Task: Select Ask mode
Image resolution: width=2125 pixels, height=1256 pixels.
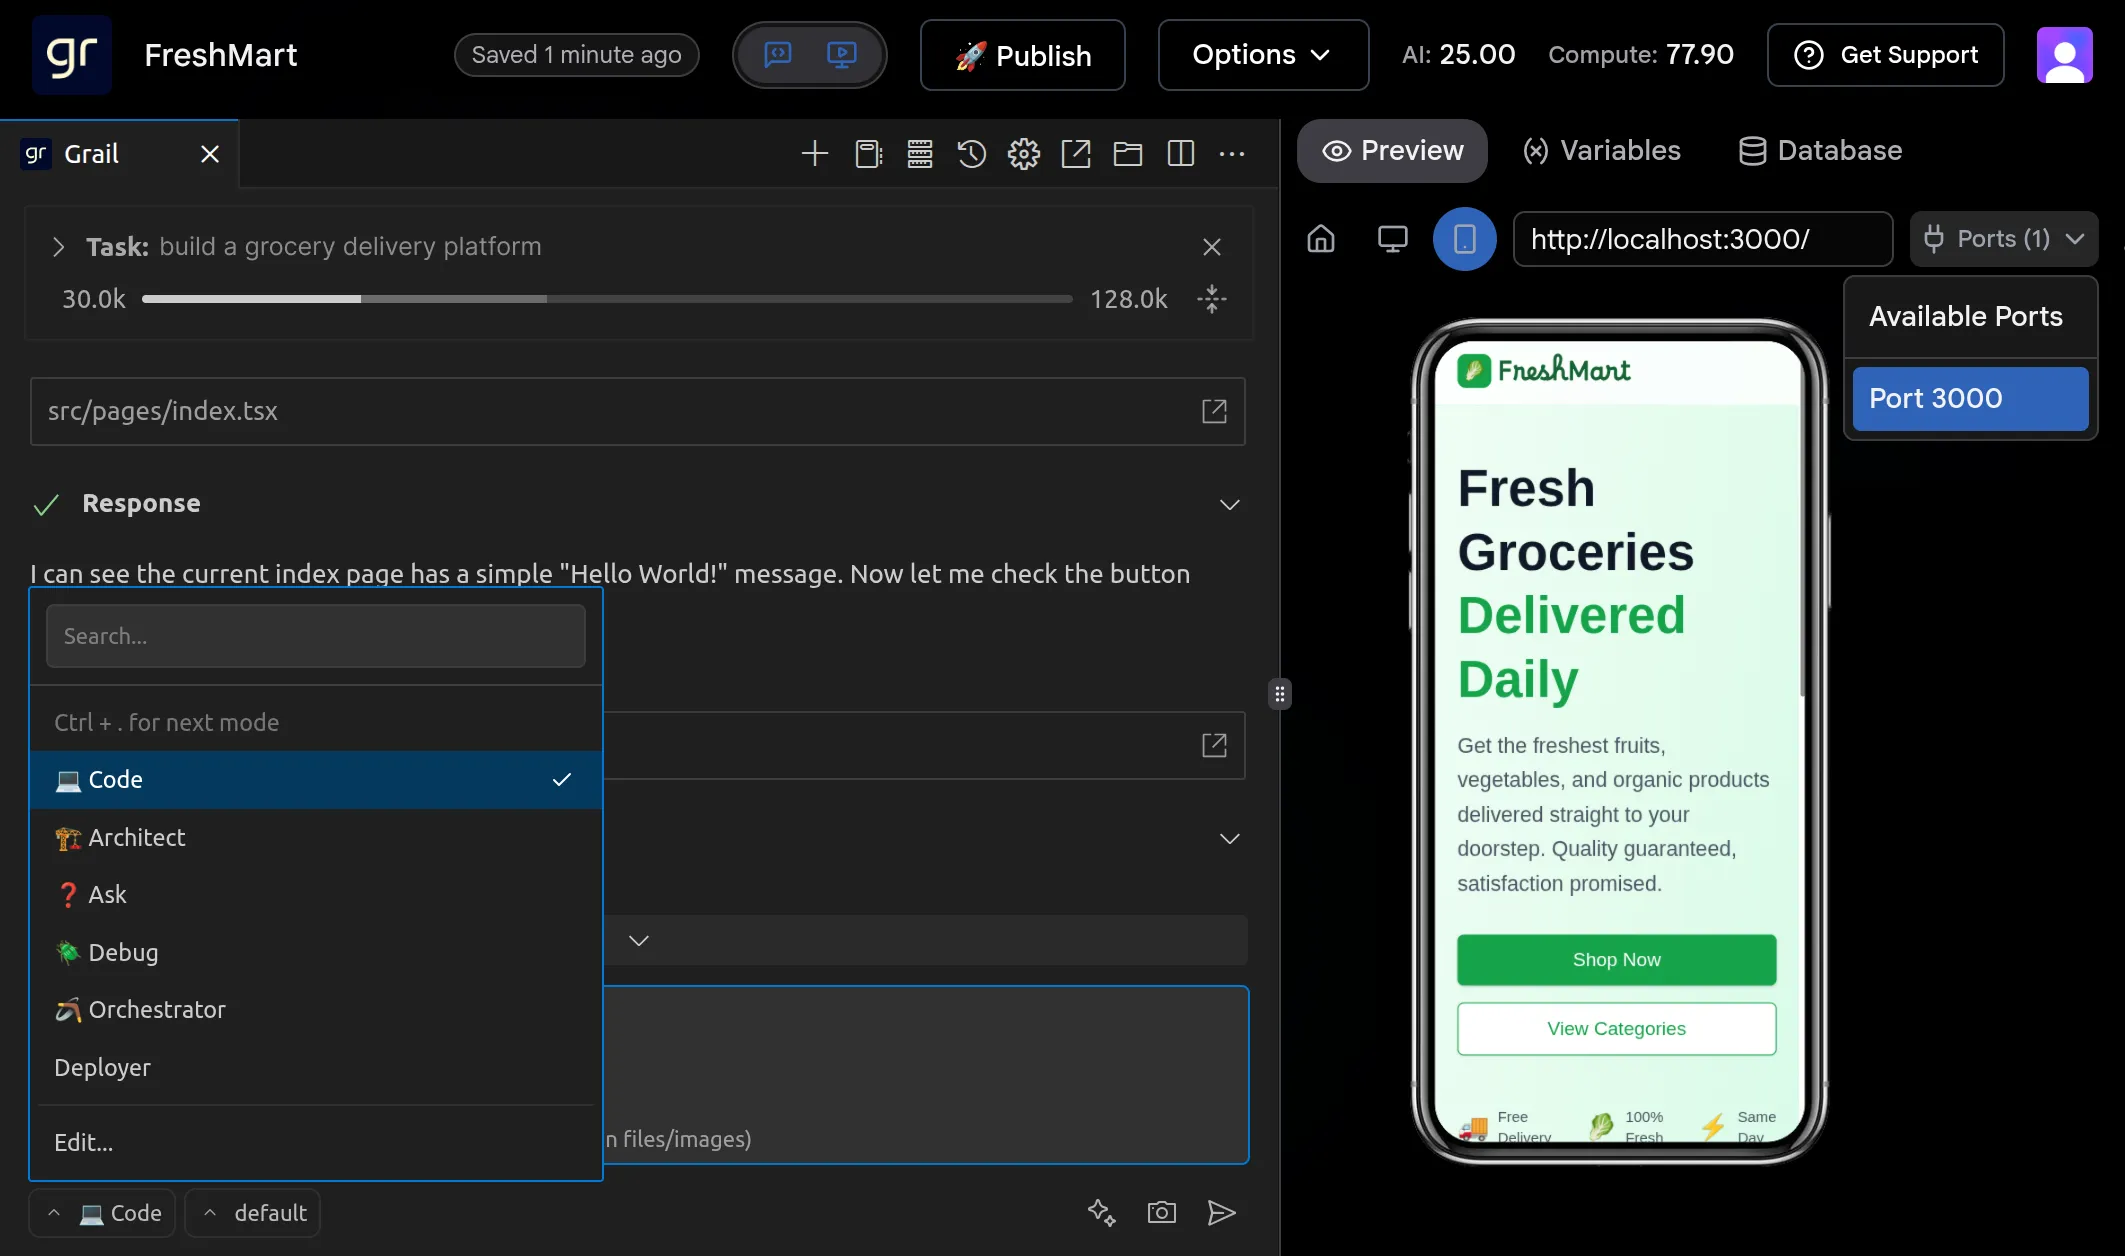Action: [x=316, y=895]
